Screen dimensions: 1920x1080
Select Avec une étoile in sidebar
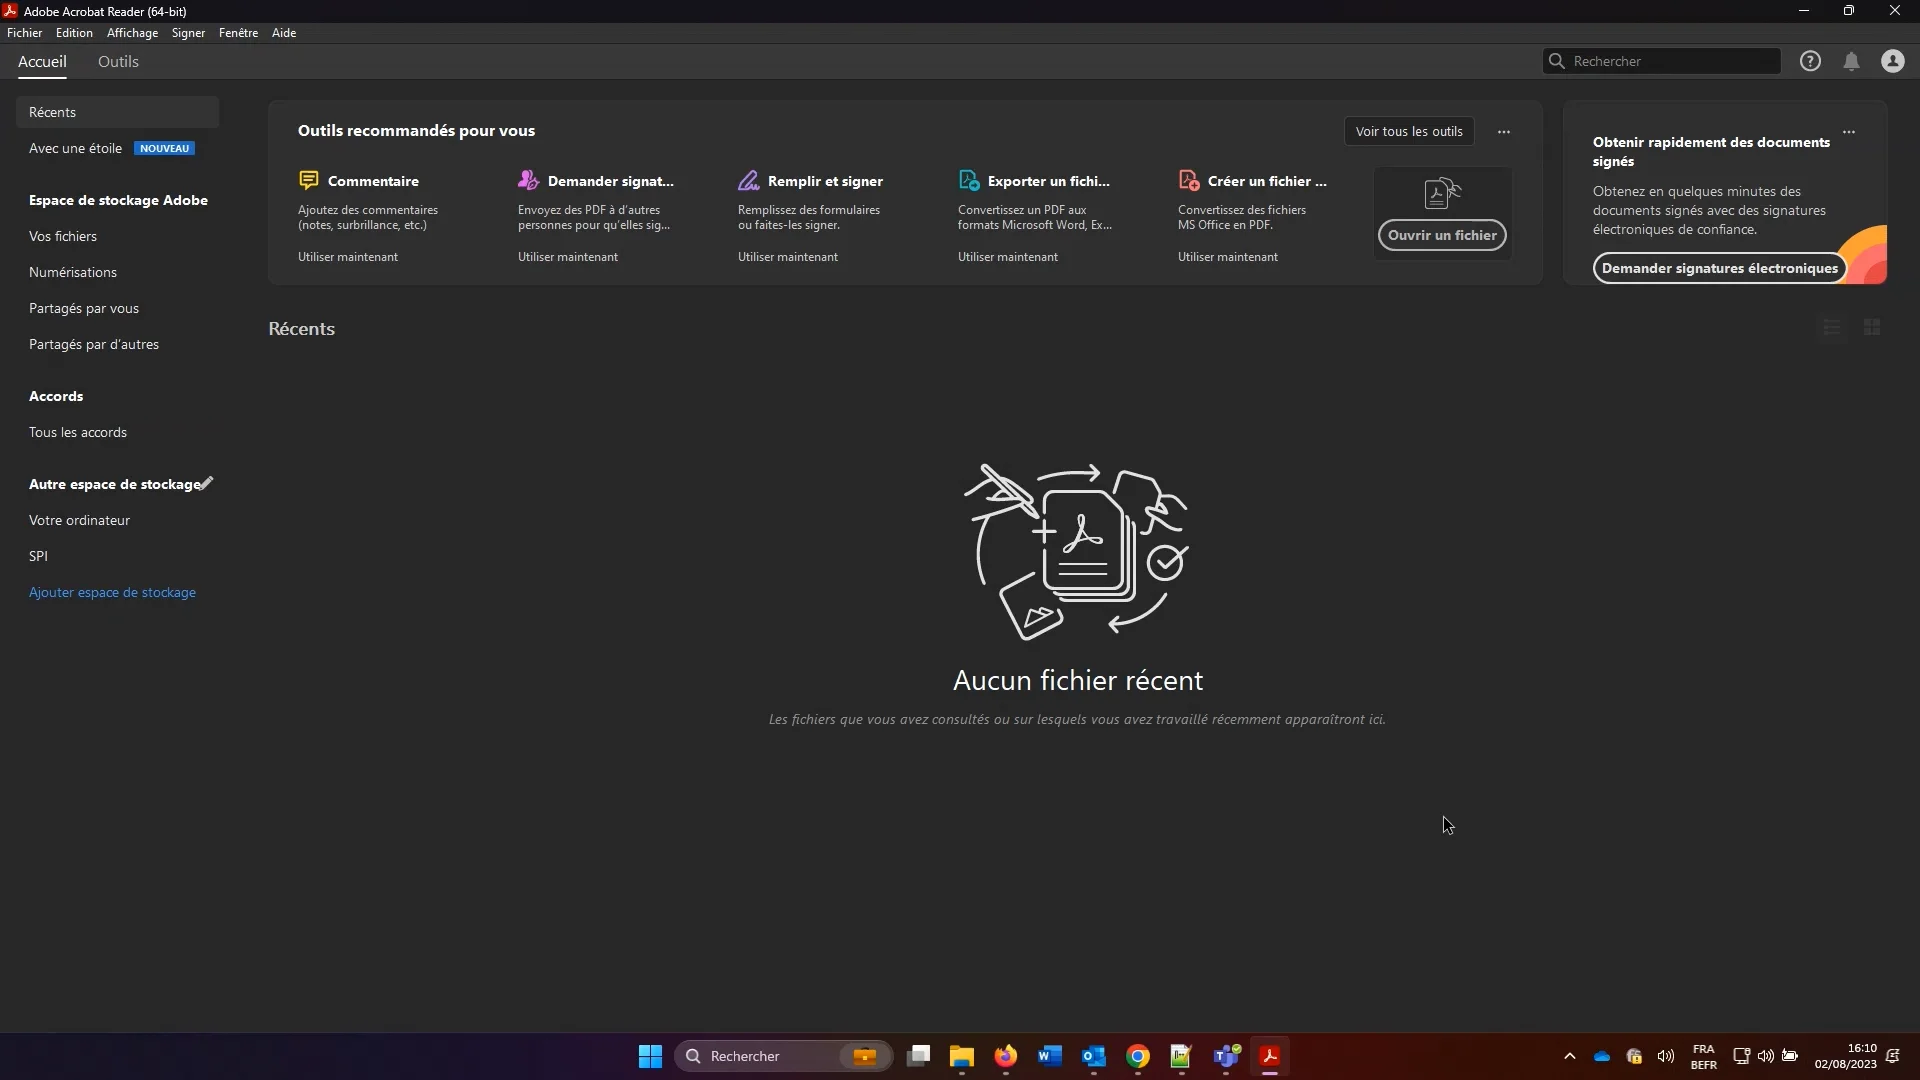117,148
